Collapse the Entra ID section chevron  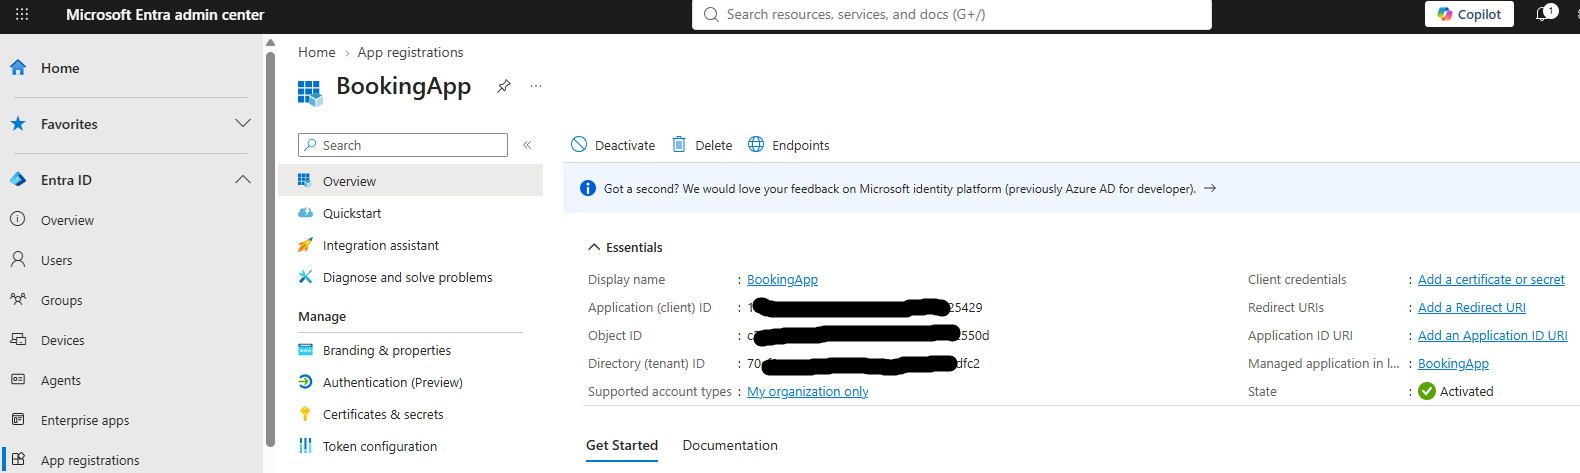[x=243, y=179]
